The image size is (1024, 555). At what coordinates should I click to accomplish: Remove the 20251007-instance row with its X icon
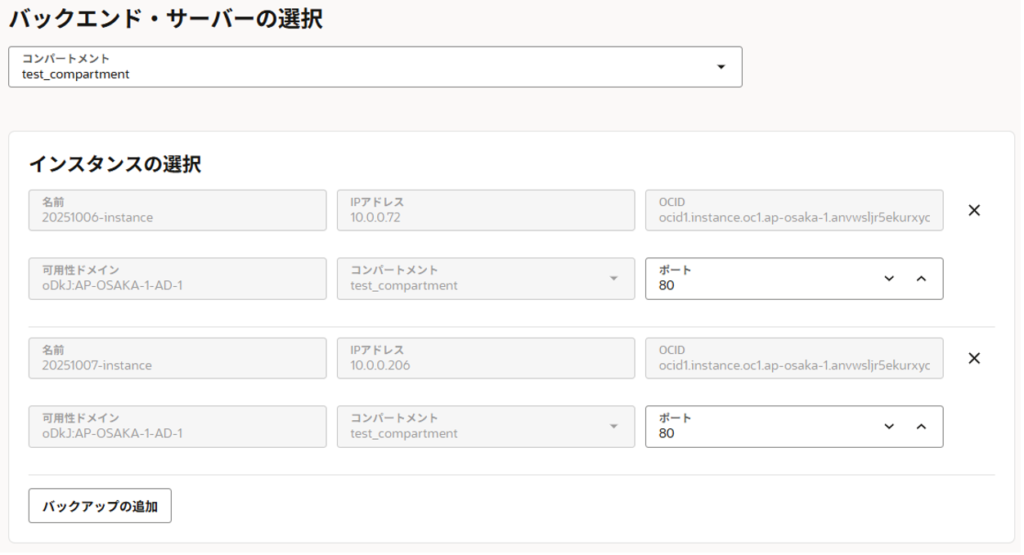[x=974, y=358]
